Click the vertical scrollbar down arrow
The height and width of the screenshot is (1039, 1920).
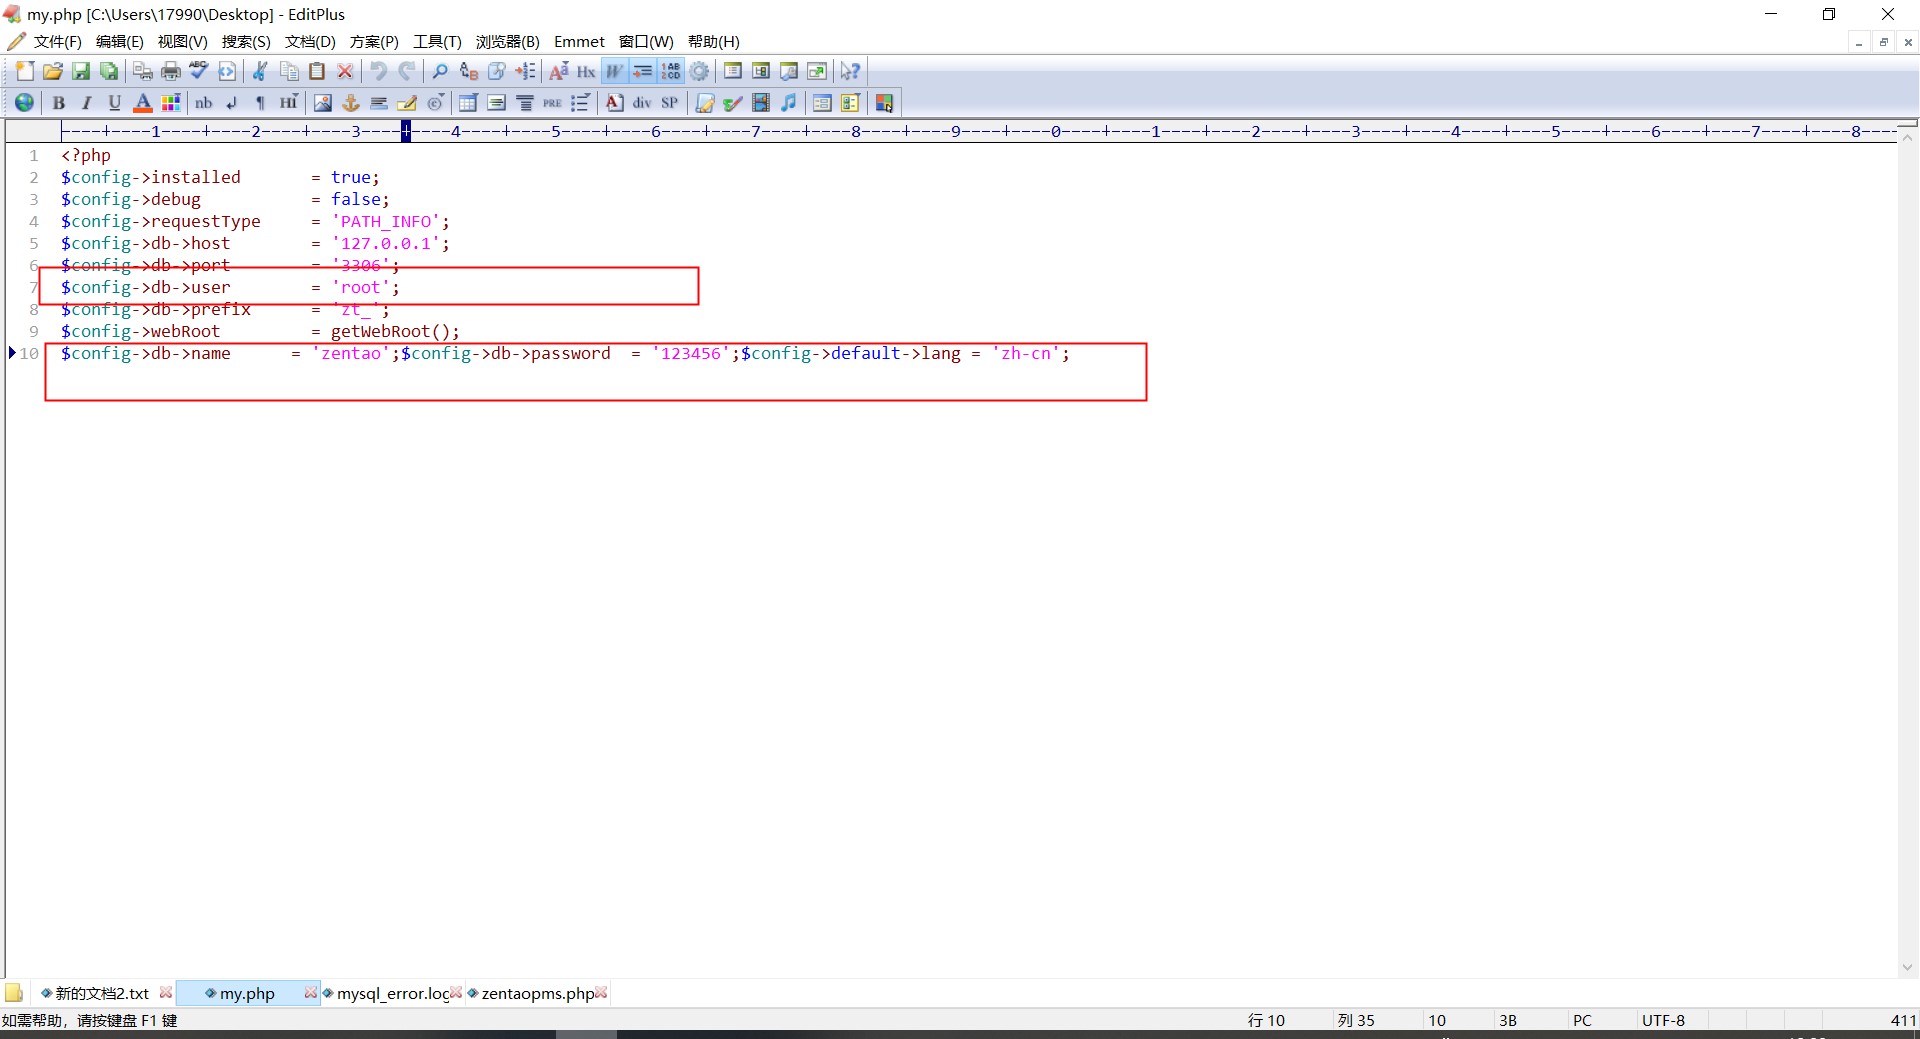[x=1907, y=967]
